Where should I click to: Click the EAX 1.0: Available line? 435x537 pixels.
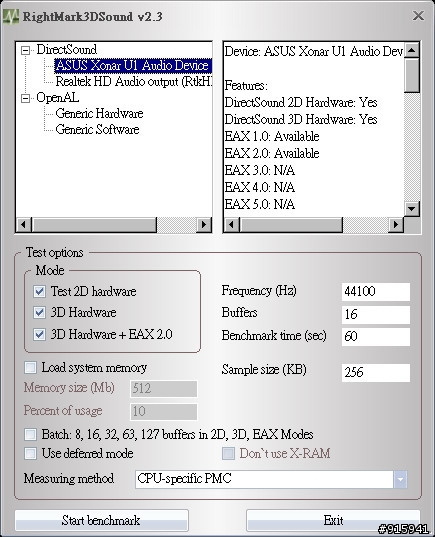pos(272,136)
